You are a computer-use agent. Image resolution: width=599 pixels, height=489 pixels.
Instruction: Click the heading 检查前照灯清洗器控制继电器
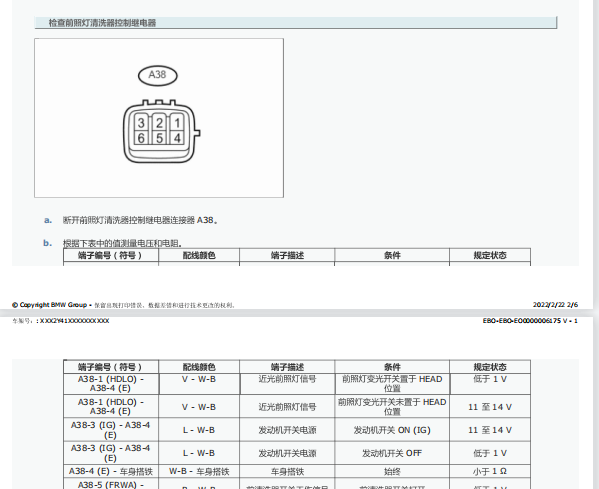[102, 23]
